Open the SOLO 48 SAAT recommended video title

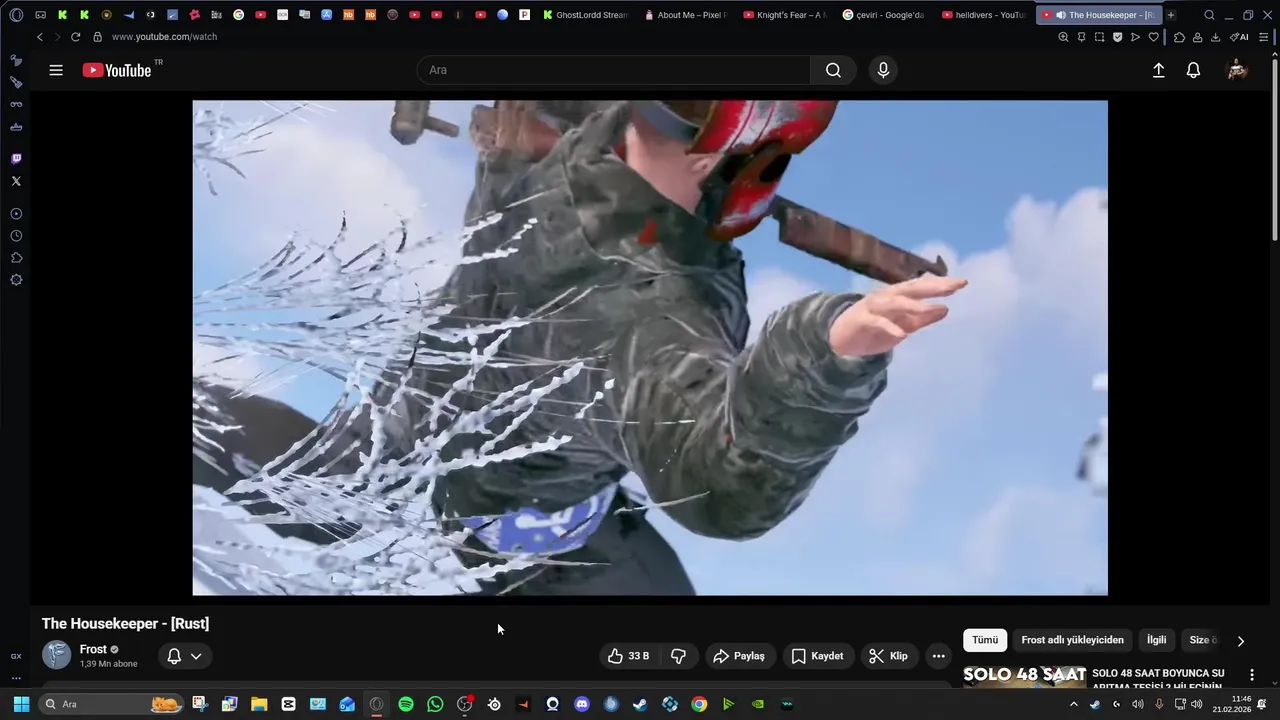[x=1159, y=679]
